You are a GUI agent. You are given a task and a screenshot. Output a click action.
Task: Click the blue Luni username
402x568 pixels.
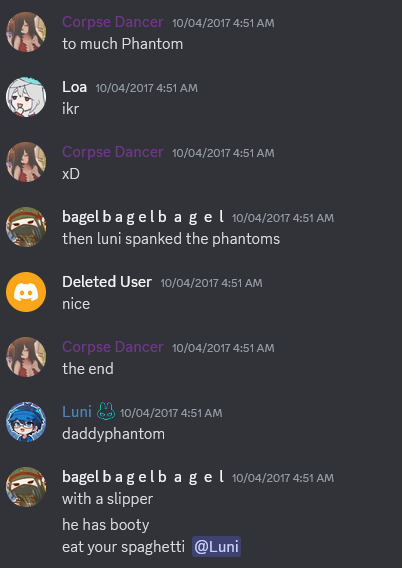(77, 412)
